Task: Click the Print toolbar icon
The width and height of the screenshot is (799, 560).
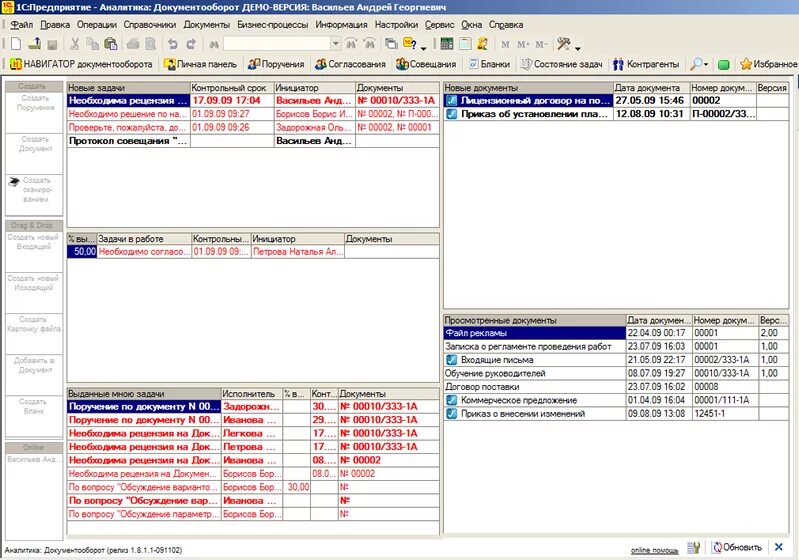Action: (133, 44)
